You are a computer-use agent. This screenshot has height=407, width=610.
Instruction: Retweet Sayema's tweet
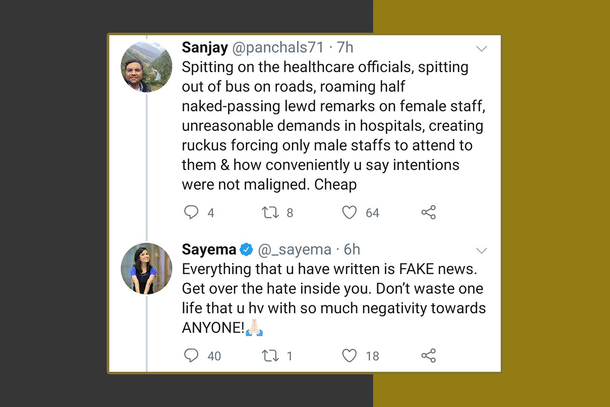pos(269,355)
